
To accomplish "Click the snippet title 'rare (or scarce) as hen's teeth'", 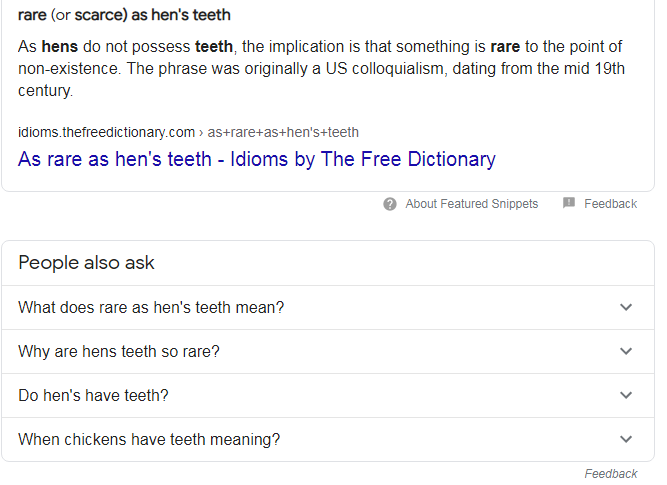I will click(124, 15).
